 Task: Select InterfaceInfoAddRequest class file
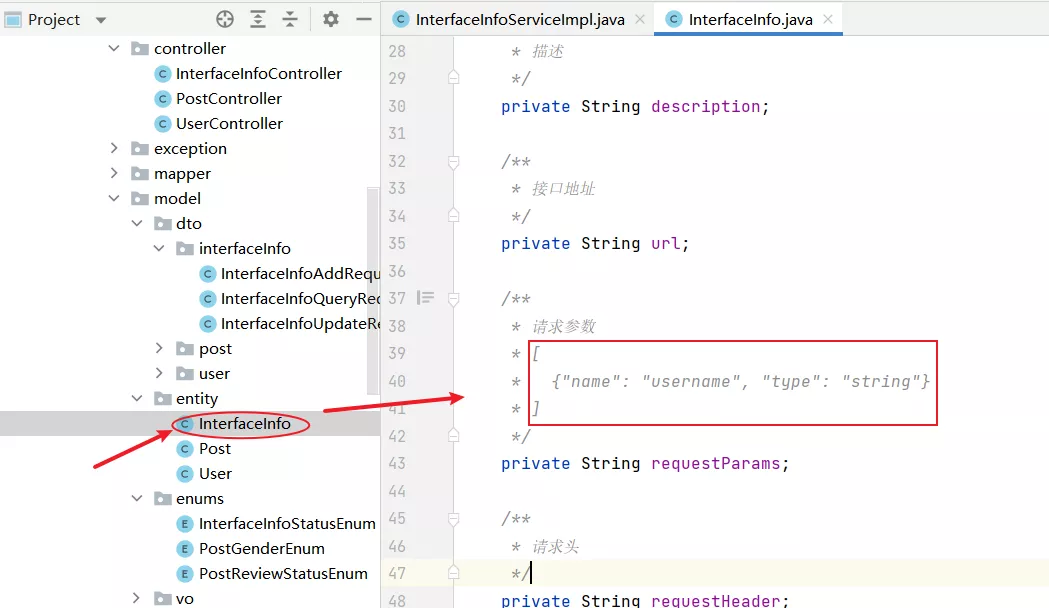[x=300, y=274]
